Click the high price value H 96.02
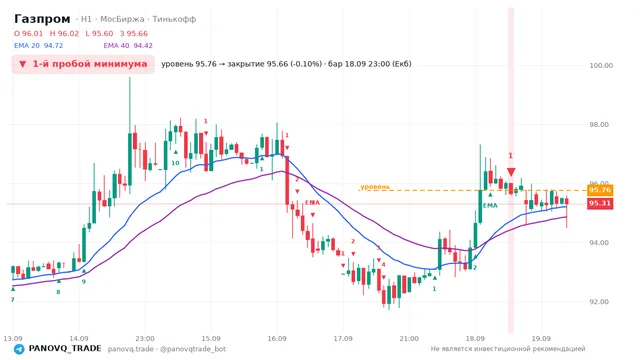 click(64, 33)
